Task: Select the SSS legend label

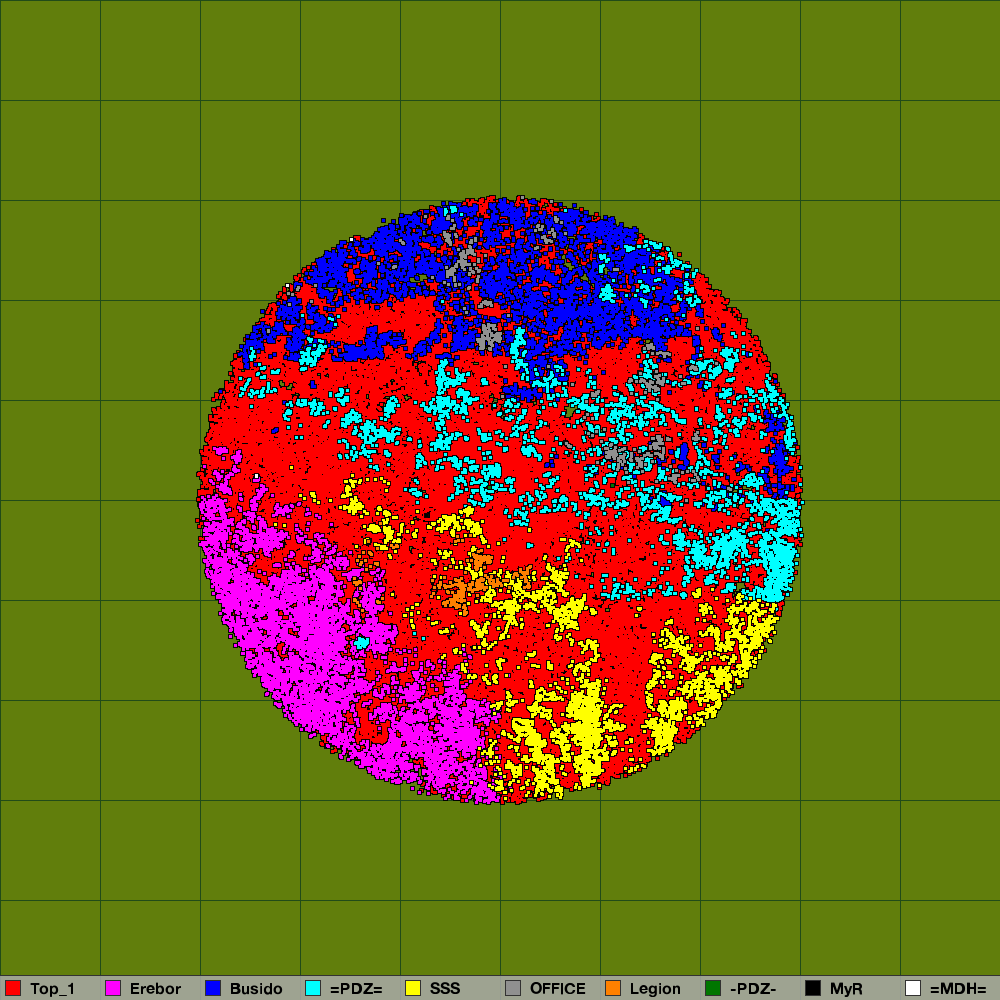Action: [445, 989]
